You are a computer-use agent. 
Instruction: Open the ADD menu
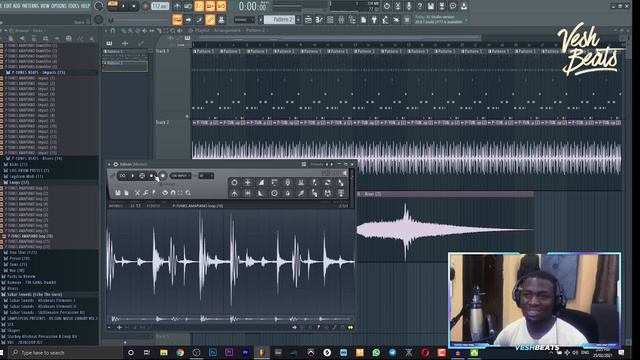(16, 6)
